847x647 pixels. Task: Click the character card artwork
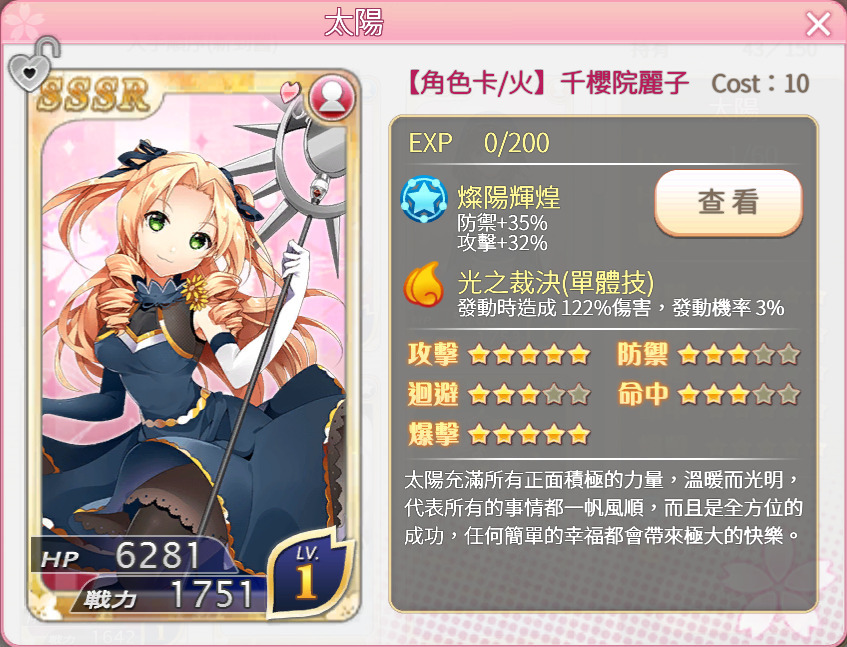pyautogui.click(x=193, y=346)
